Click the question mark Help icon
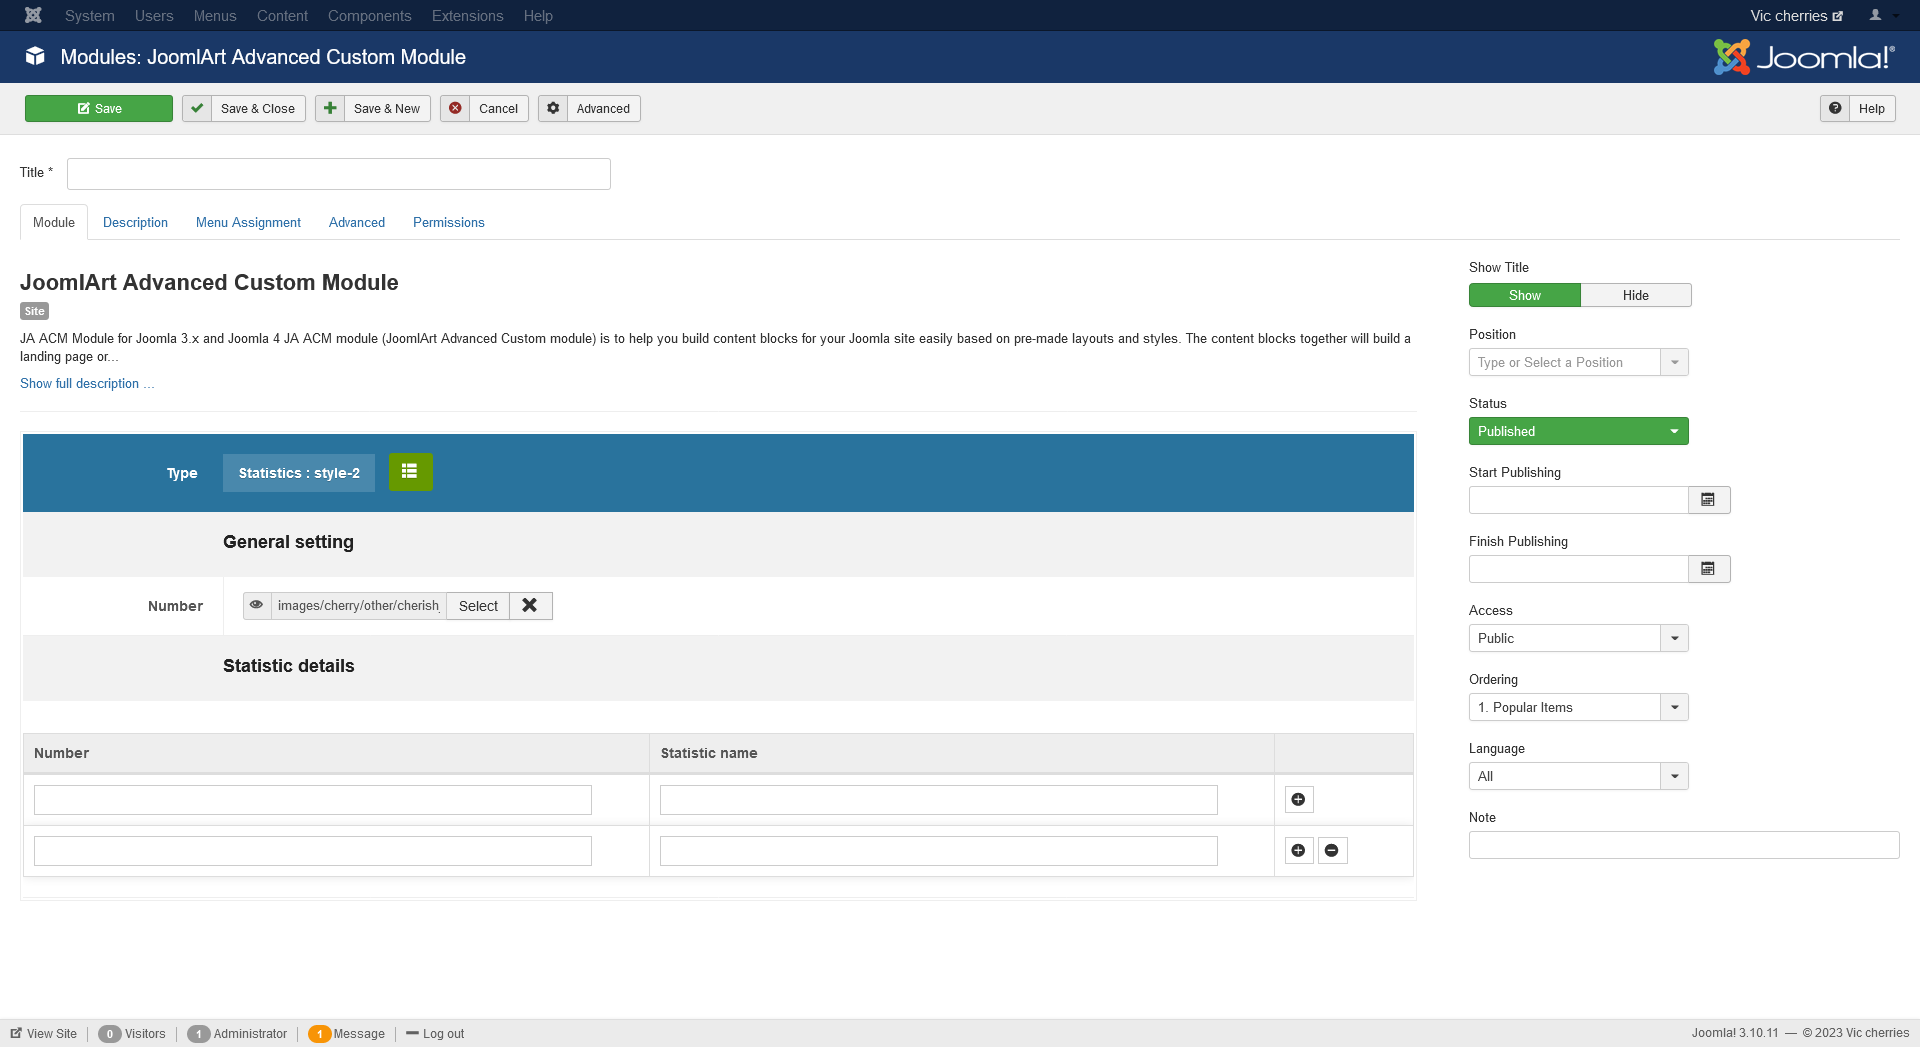Image resolution: width=1920 pixels, height=1047 pixels. (x=1835, y=108)
